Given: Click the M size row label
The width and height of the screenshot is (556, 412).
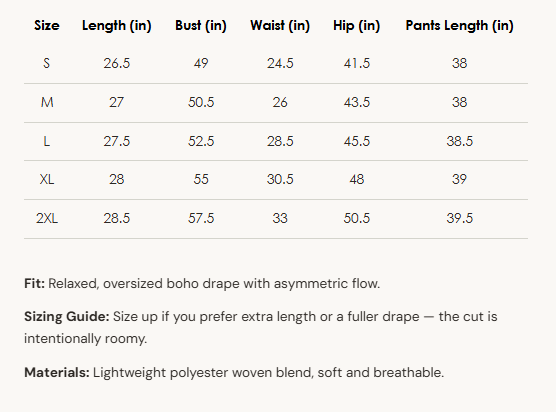Looking at the screenshot, I should click(47, 102).
